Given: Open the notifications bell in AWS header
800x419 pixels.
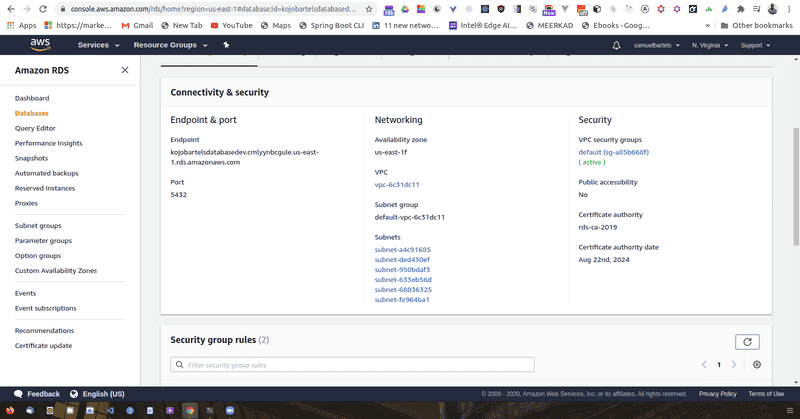Looking at the screenshot, I should tap(616, 45).
